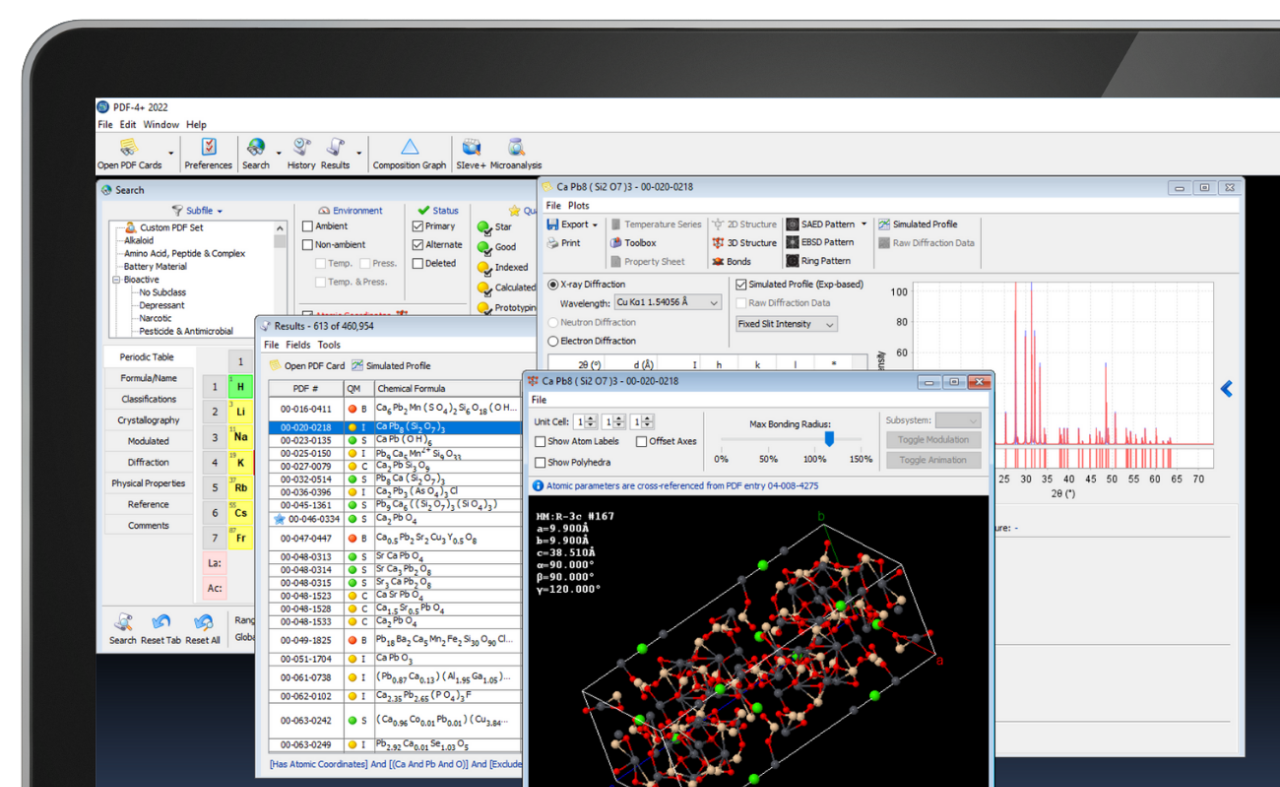Adjust the Max Bonding Radius slider
1280x787 pixels.
click(x=829, y=439)
